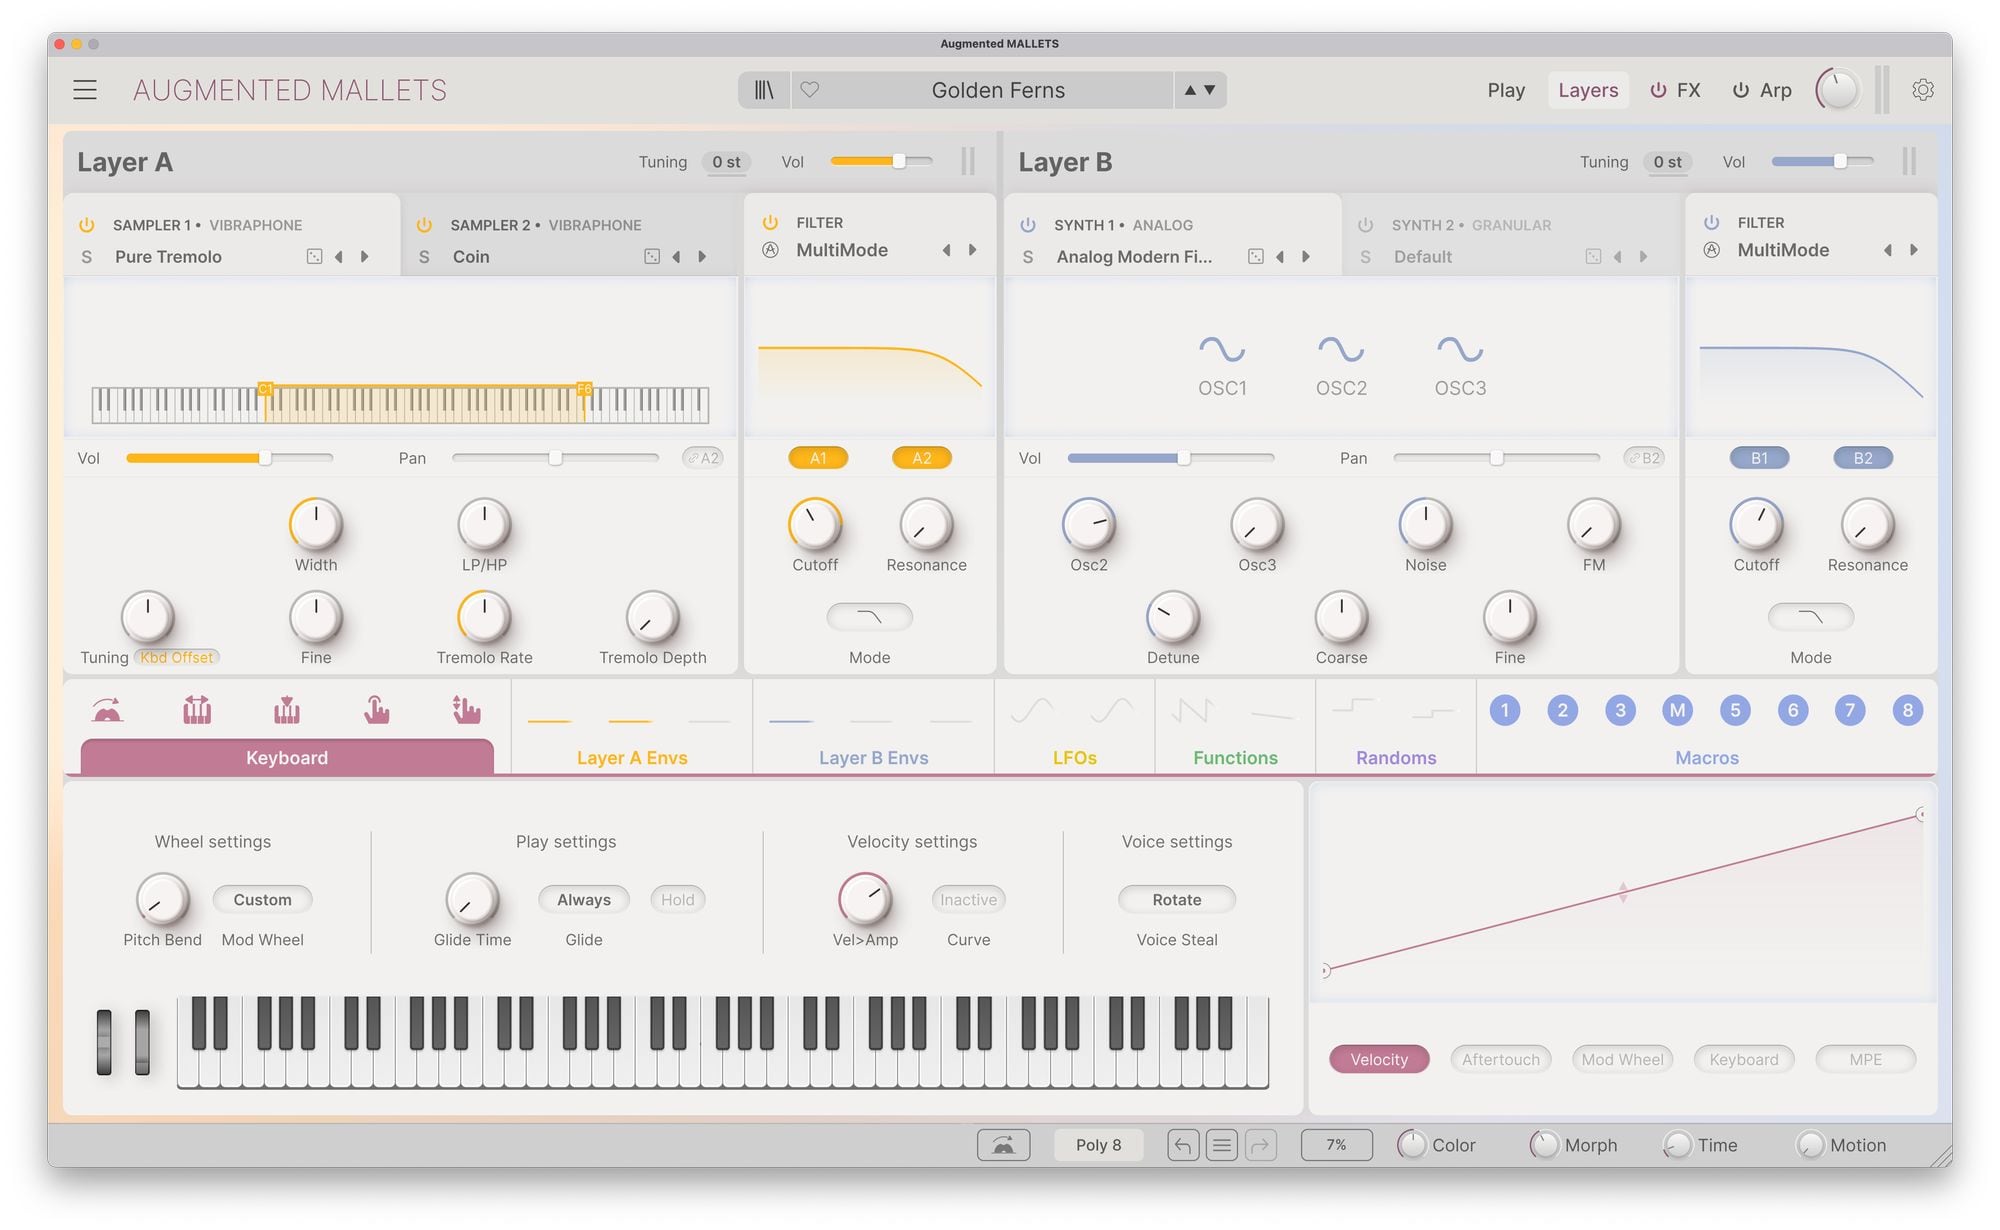This screenshot has width=2000, height=1230.
Task: Click the link A2 icon in Layer A
Action: pyautogui.click(x=703, y=458)
